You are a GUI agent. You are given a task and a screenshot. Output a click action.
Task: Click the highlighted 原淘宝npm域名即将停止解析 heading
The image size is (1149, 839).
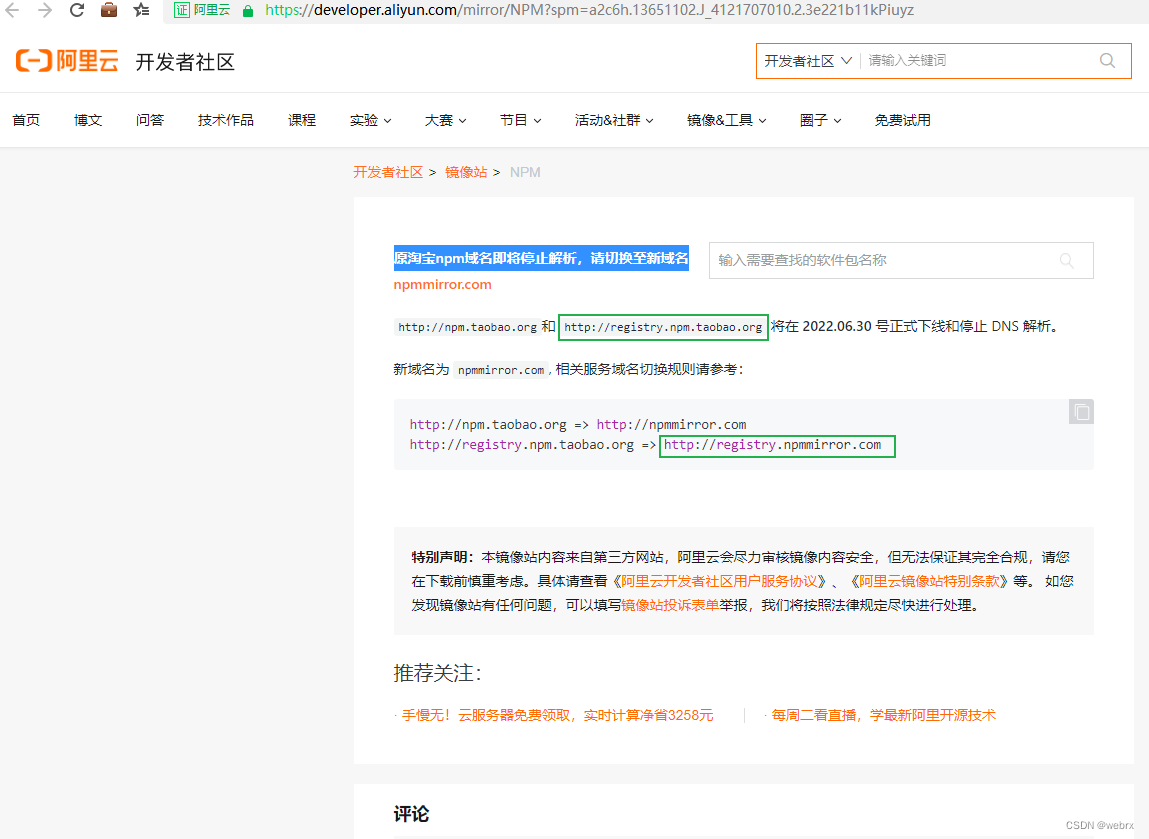coord(541,258)
